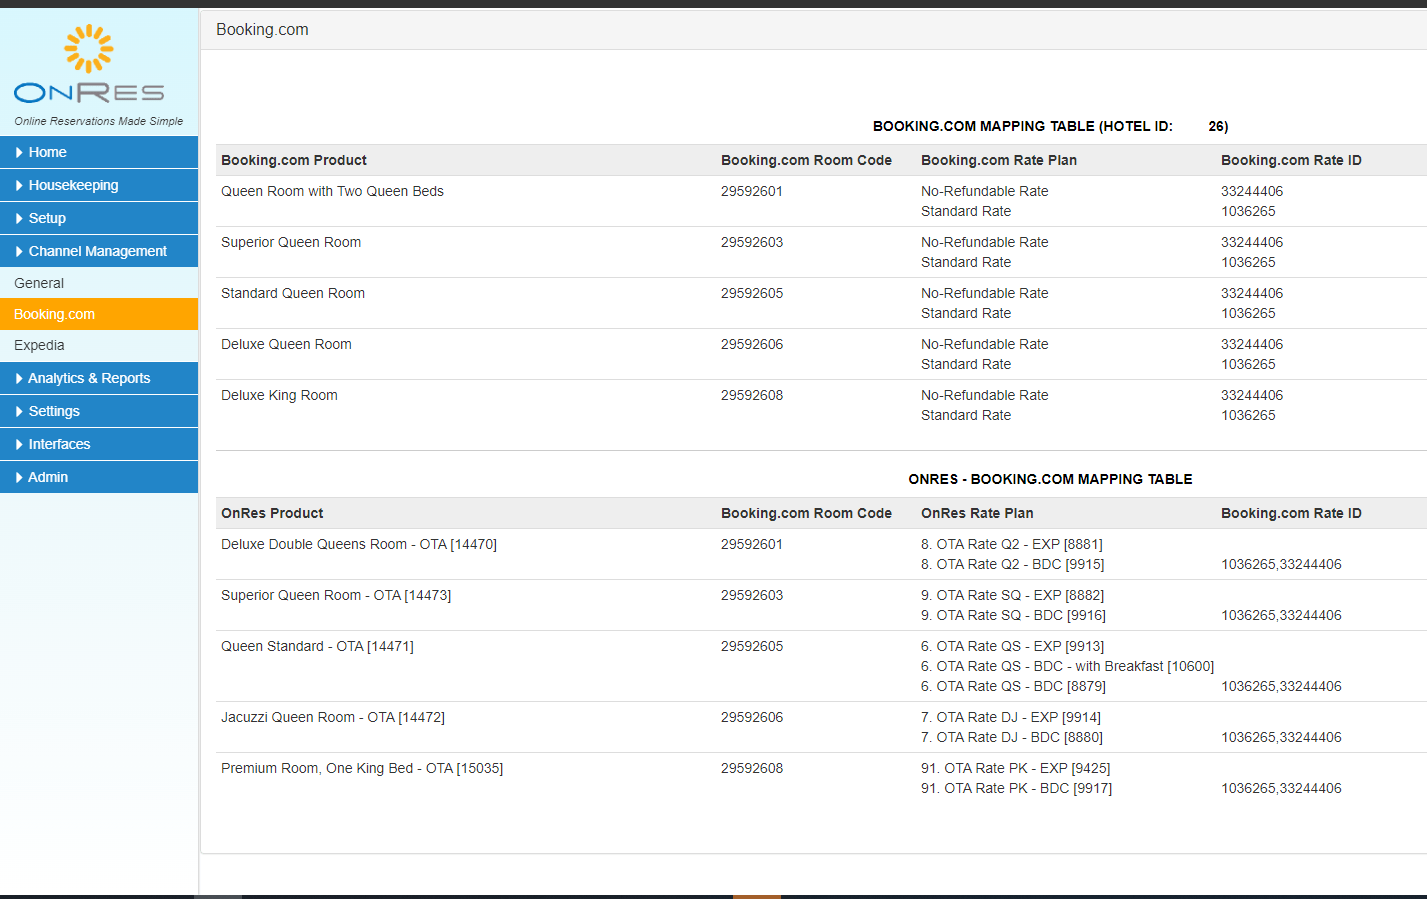Select the Booking.com sidebar item
Image resolution: width=1427 pixels, height=899 pixels.
pyautogui.click(x=53, y=314)
